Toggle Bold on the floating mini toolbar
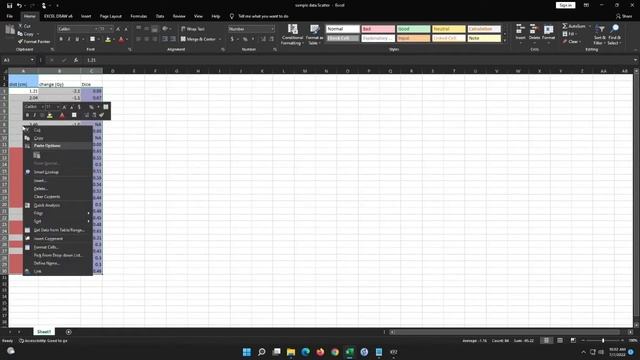 27,116
